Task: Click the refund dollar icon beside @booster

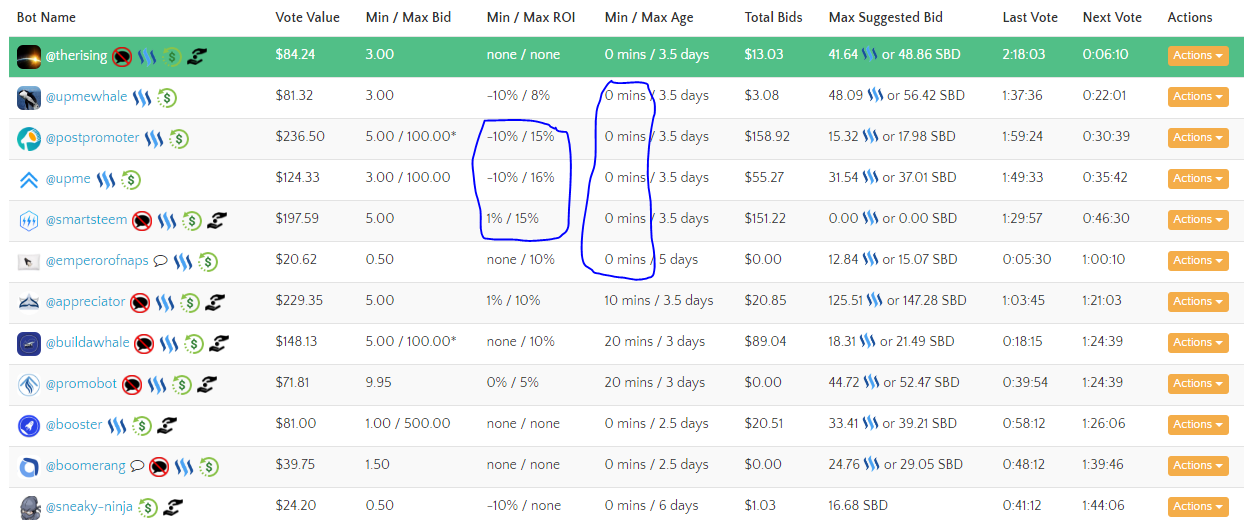Action: [x=142, y=426]
